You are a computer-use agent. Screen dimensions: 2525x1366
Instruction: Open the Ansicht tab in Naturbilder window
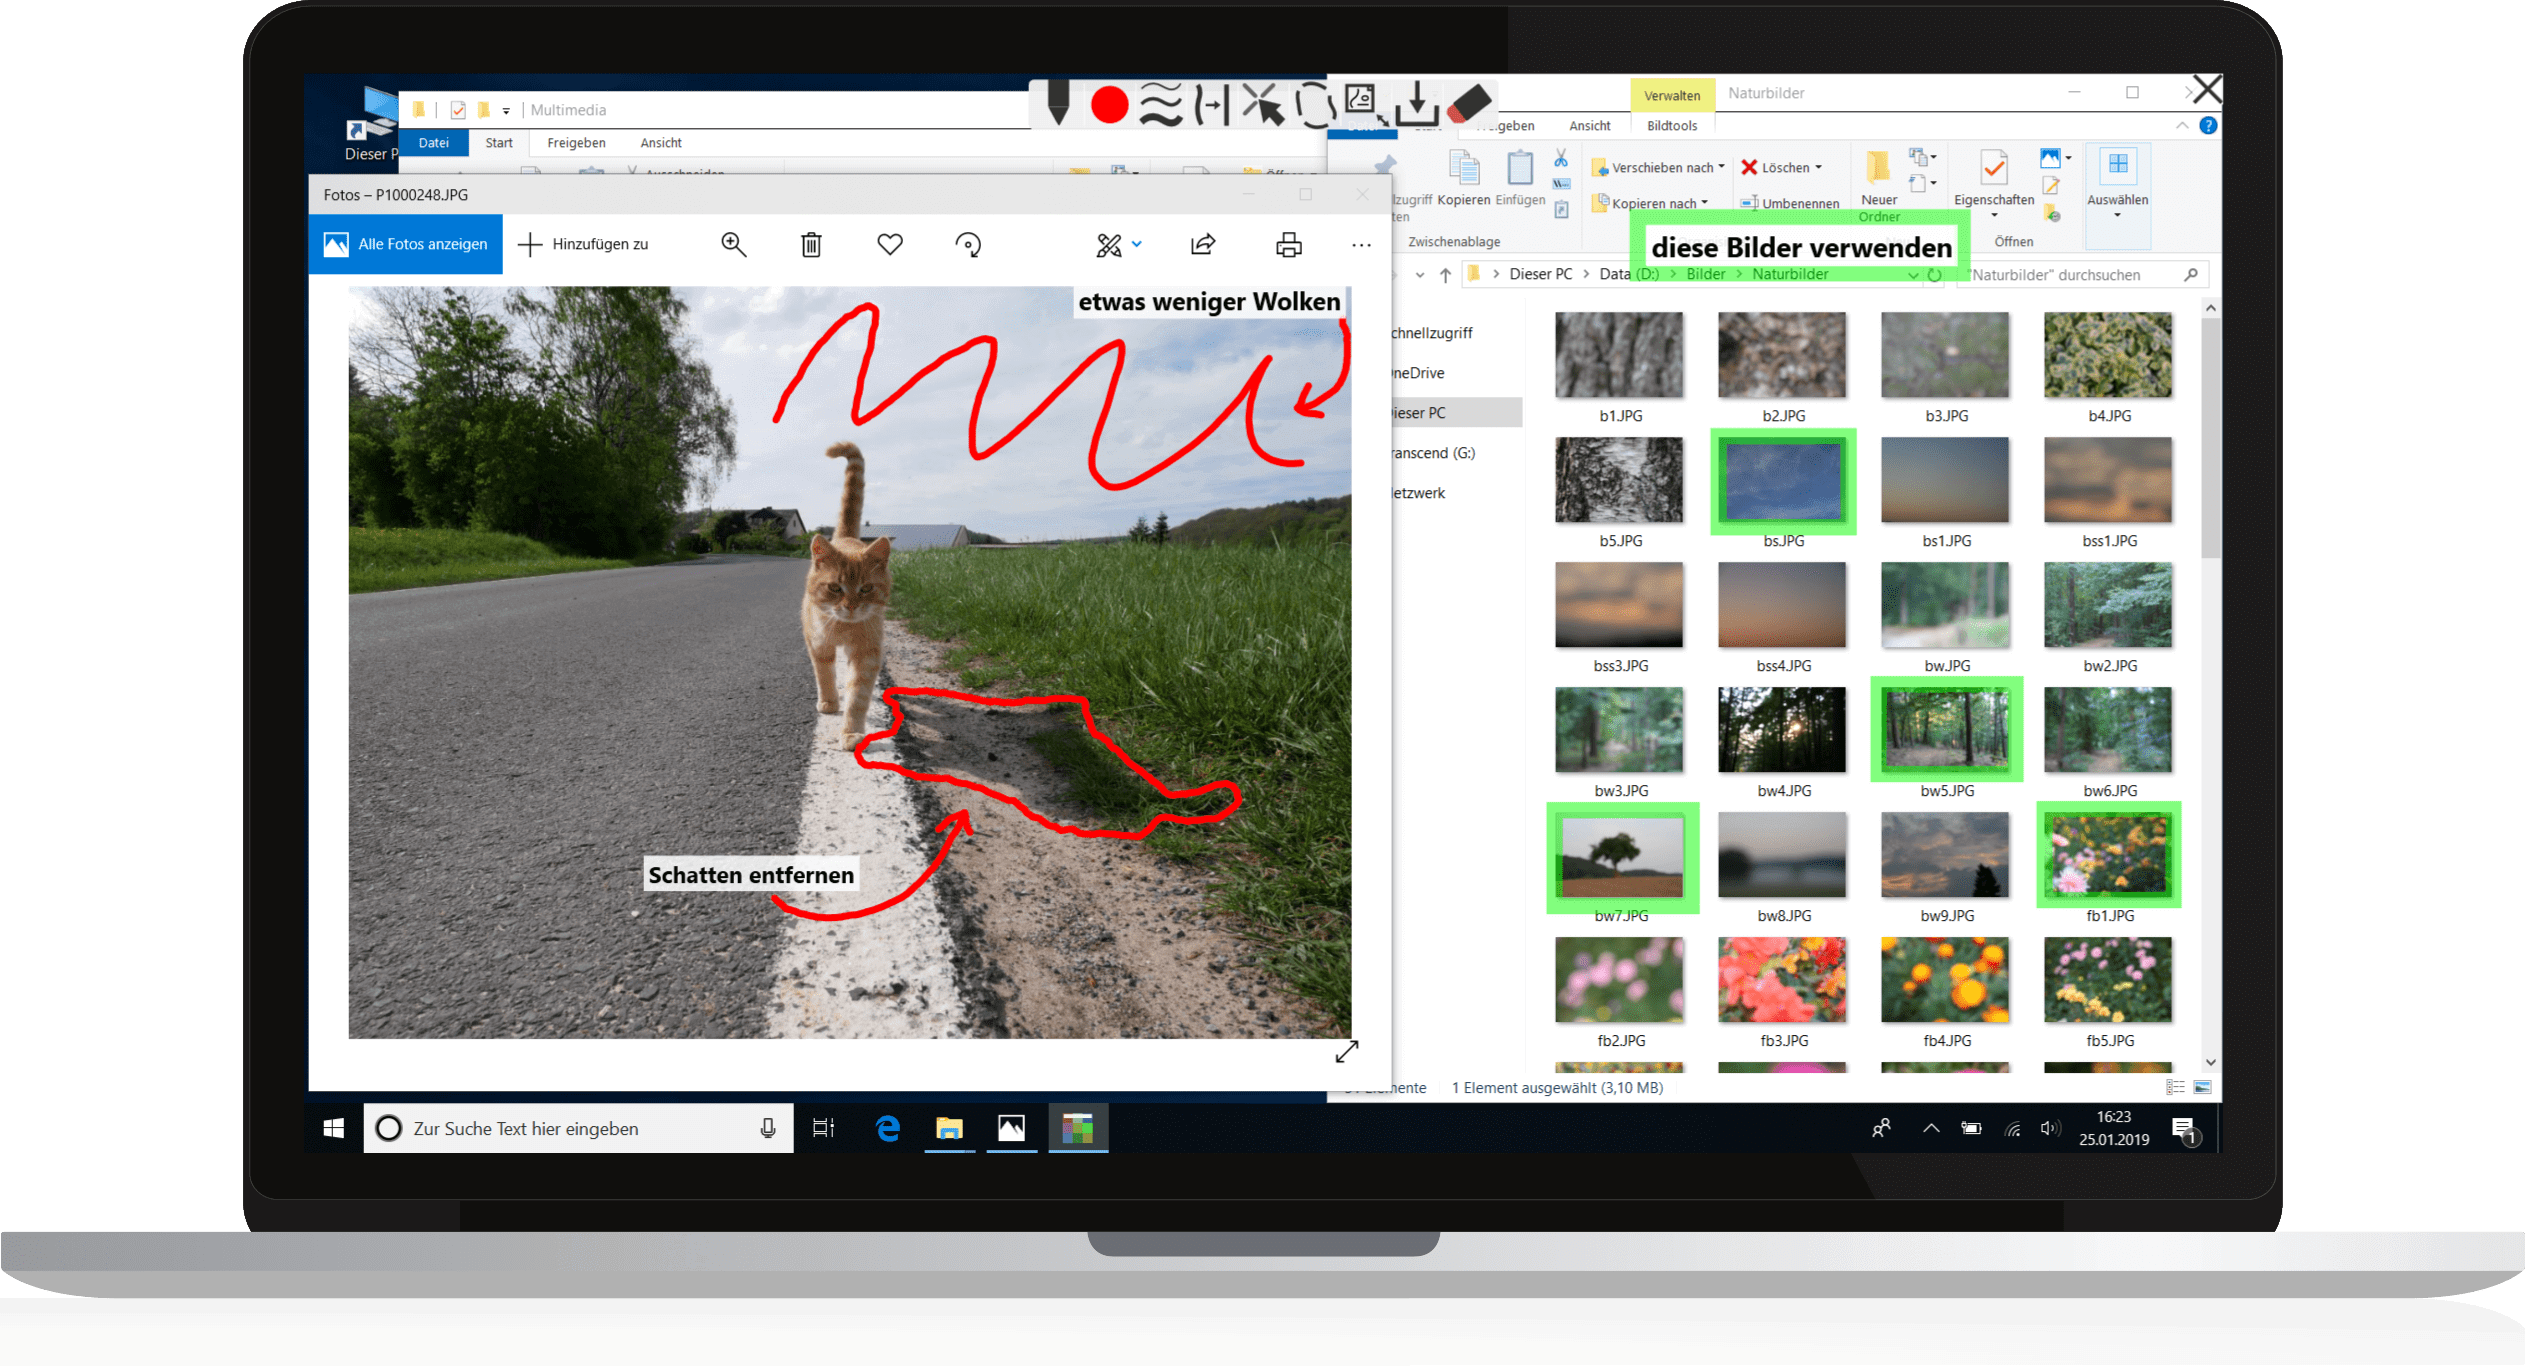click(x=1590, y=126)
